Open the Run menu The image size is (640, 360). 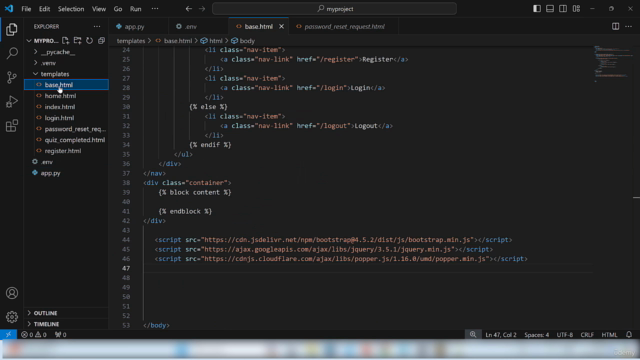[x=136, y=9]
